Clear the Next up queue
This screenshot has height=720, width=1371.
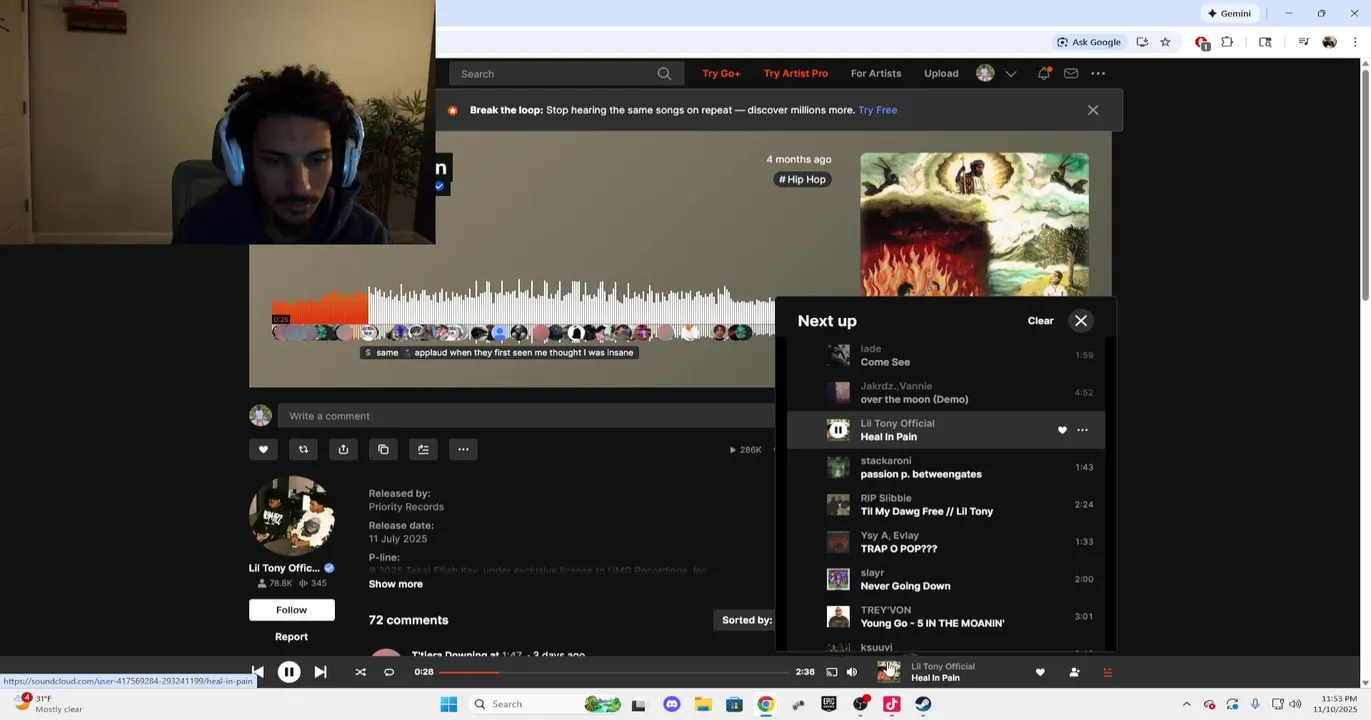coord(1040,321)
